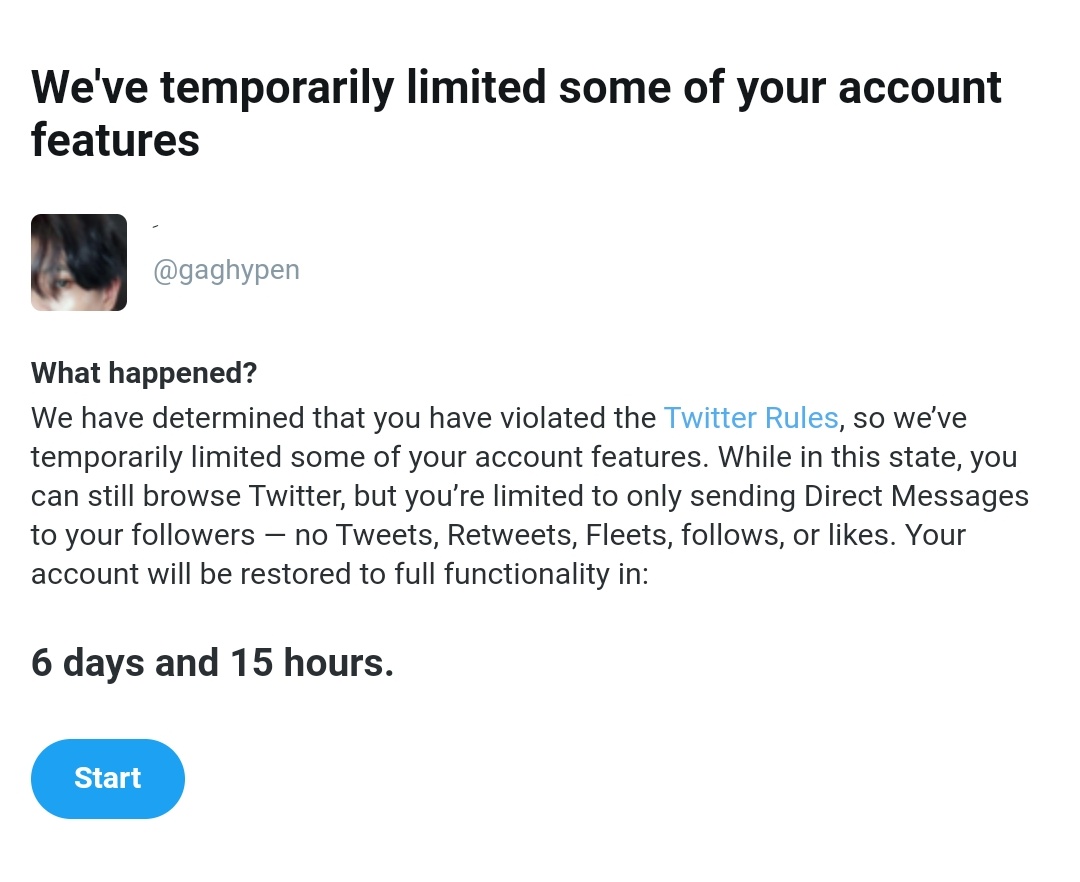The width and height of the screenshot is (1080, 882).
Task: Open the Twitter Rules link
Action: pos(751,418)
